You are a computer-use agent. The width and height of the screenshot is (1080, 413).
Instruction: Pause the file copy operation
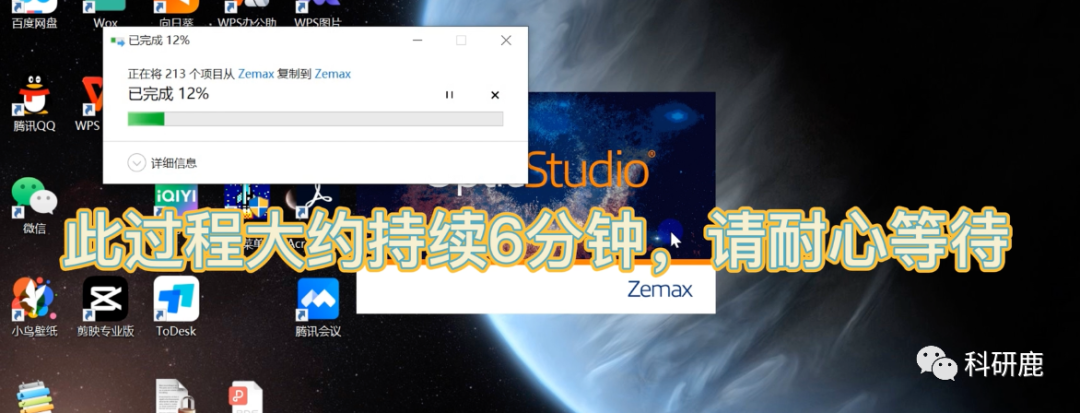(449, 95)
